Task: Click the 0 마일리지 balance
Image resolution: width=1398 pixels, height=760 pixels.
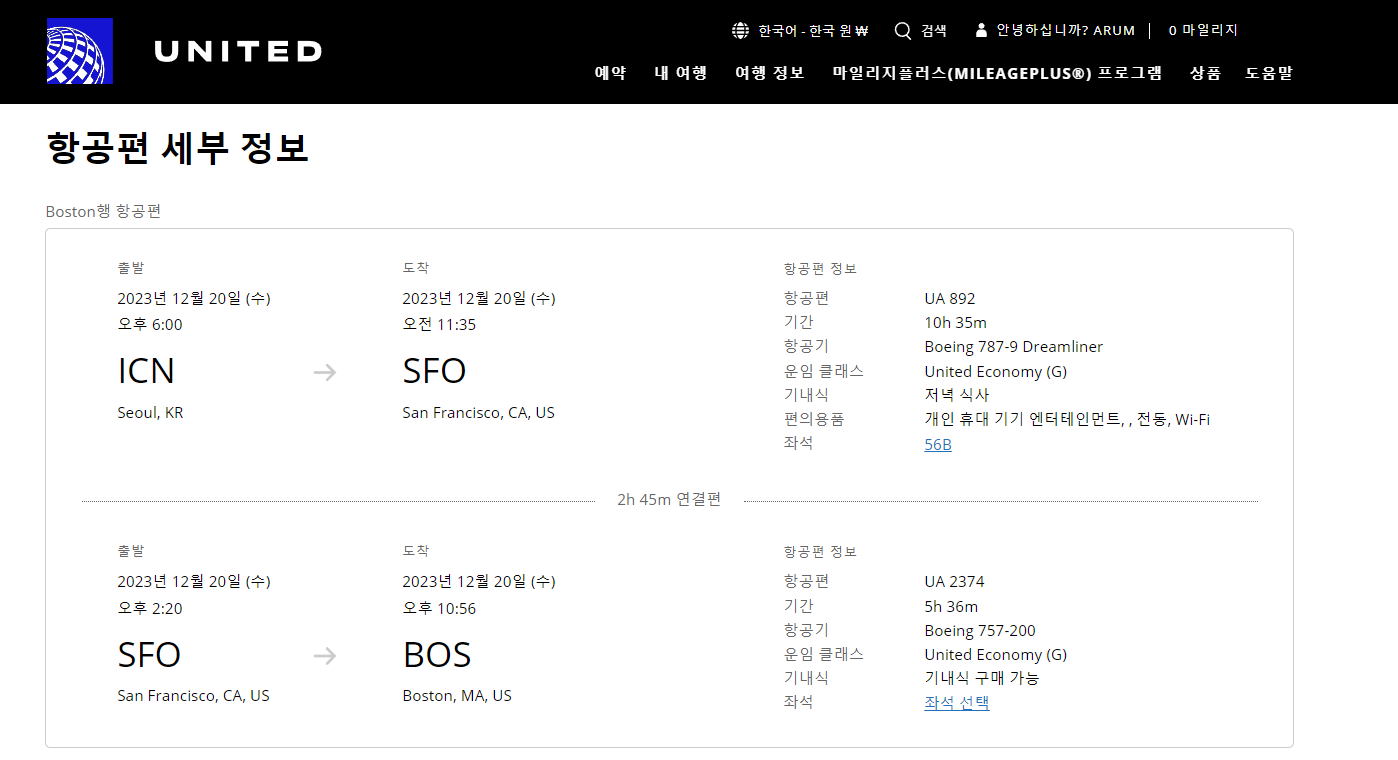Action: click(1203, 30)
